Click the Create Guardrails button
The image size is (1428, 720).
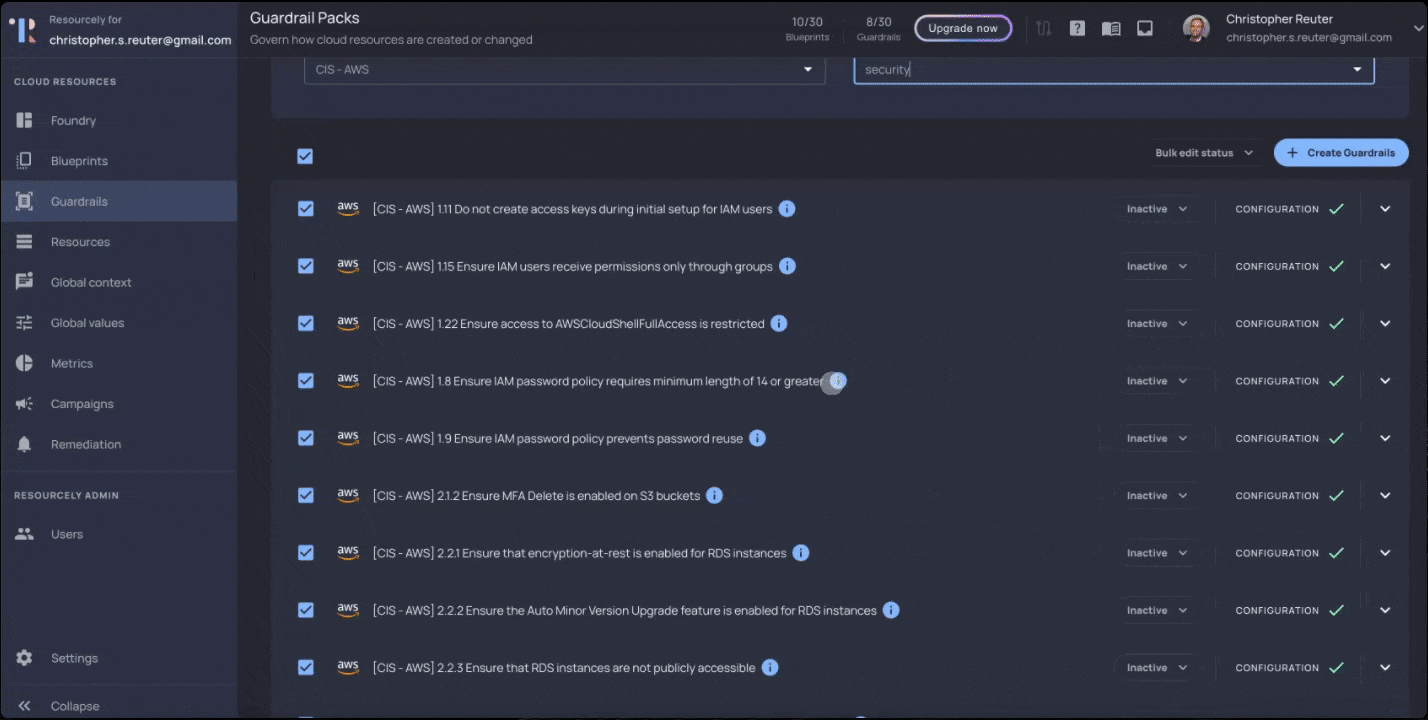[1341, 153]
